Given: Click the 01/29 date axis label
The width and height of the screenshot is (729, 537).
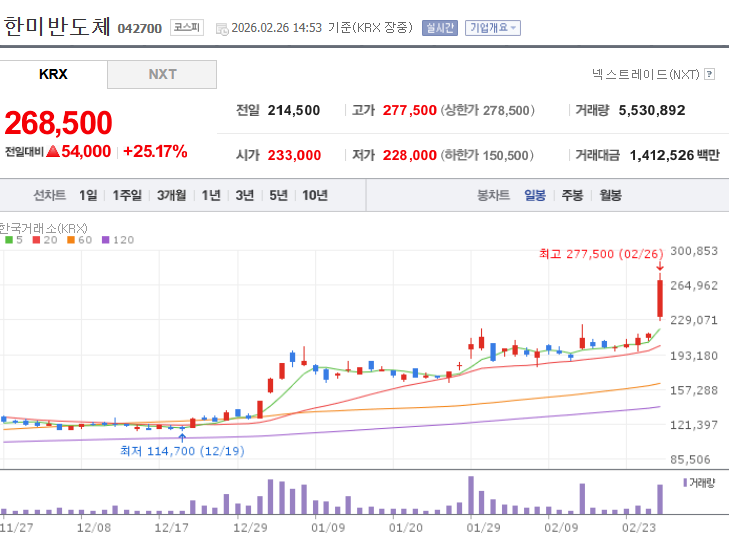Looking at the screenshot, I should pos(483,528).
